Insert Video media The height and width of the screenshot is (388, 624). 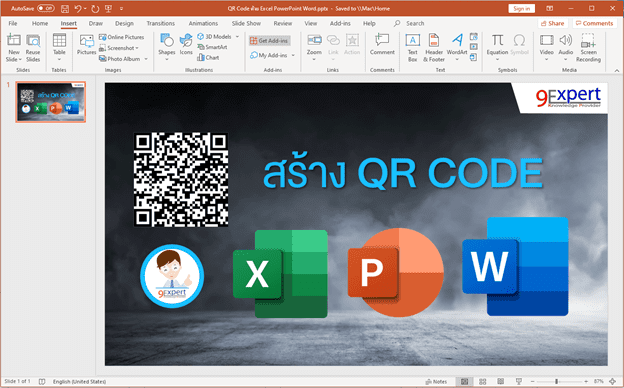point(546,47)
